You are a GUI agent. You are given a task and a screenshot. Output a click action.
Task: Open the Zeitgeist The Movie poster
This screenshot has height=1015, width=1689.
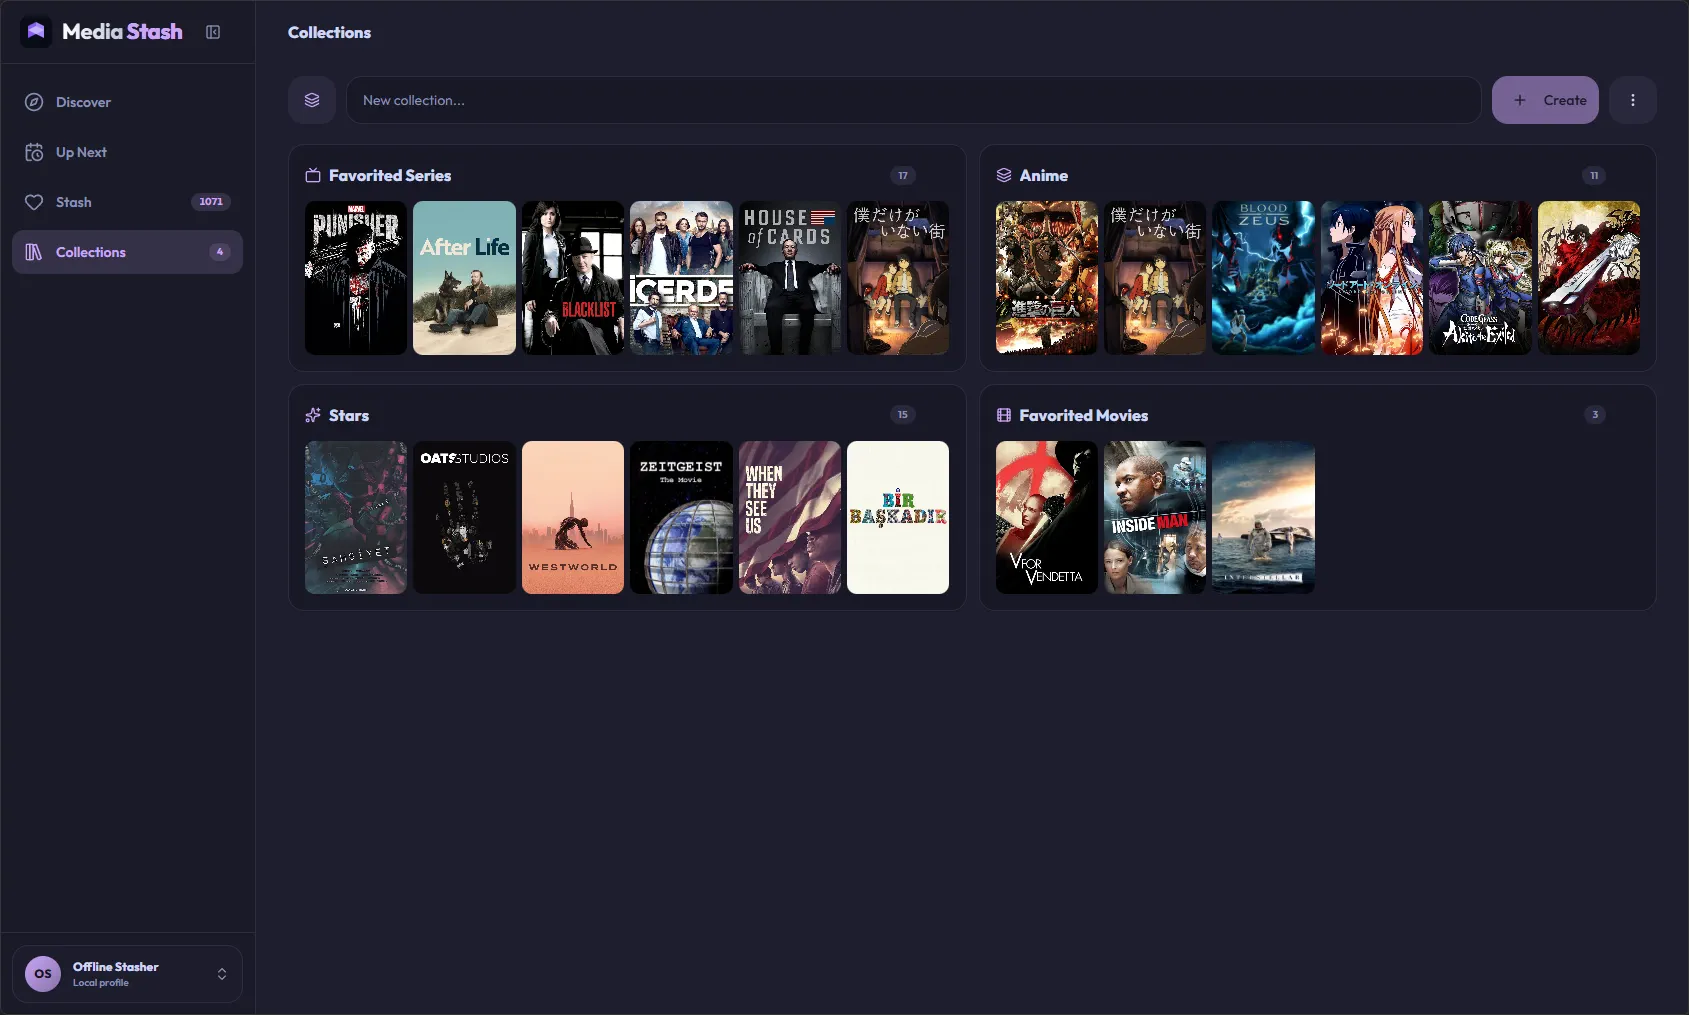(681, 518)
